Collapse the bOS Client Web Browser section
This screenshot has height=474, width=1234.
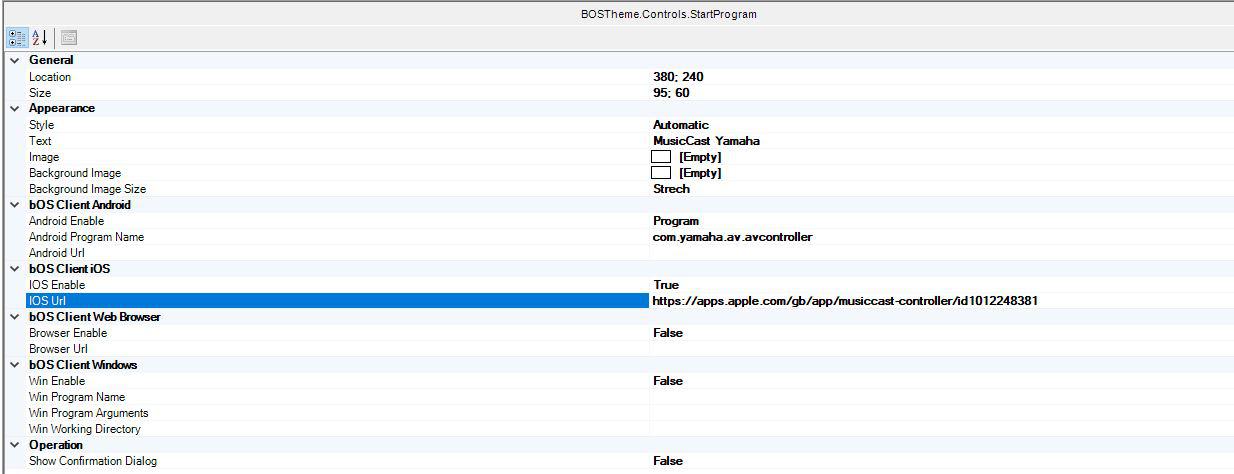(14, 317)
